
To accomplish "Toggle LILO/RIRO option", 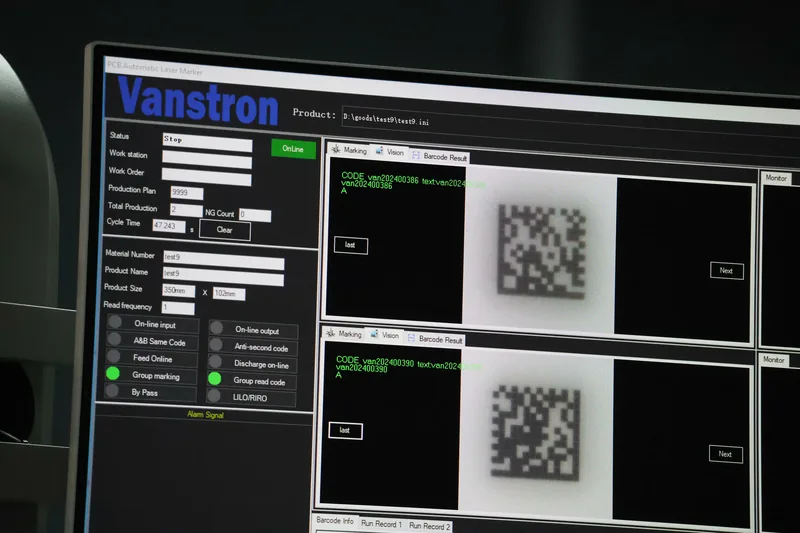I will [x=252, y=397].
